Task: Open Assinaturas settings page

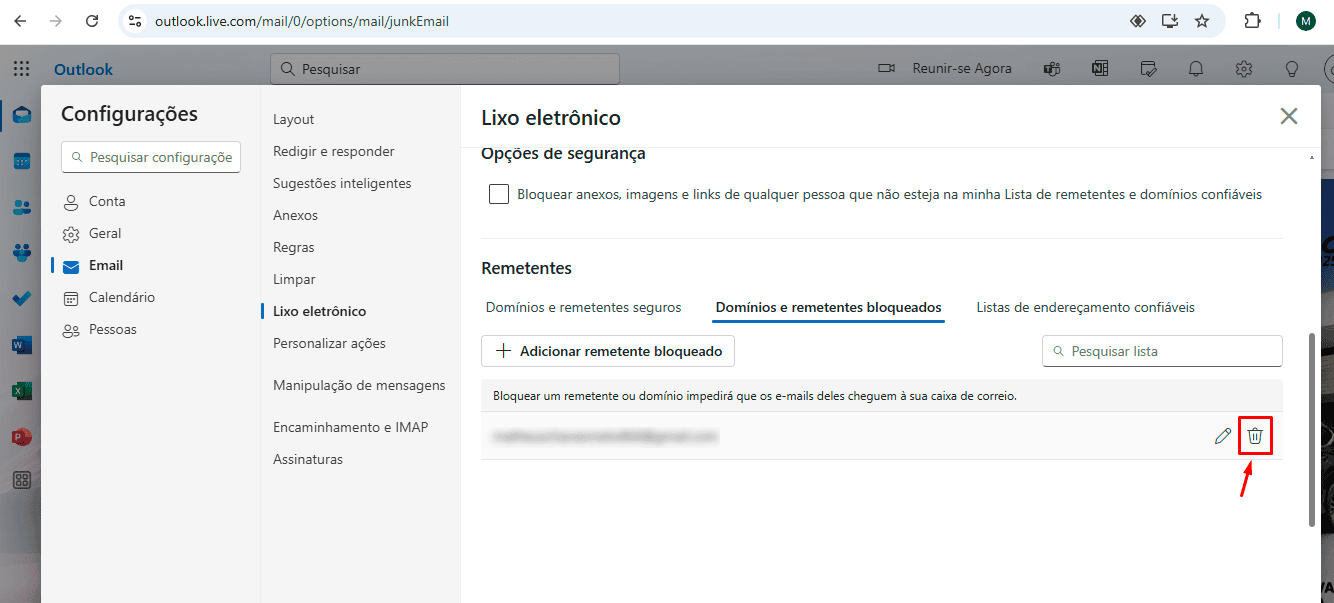Action: tap(308, 459)
